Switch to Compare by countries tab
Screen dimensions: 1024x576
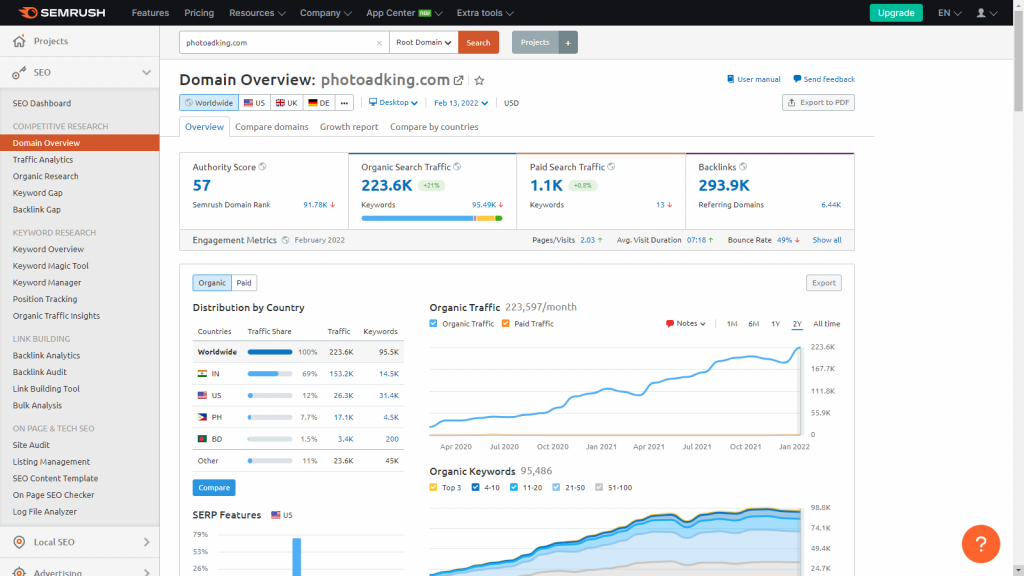tap(434, 127)
